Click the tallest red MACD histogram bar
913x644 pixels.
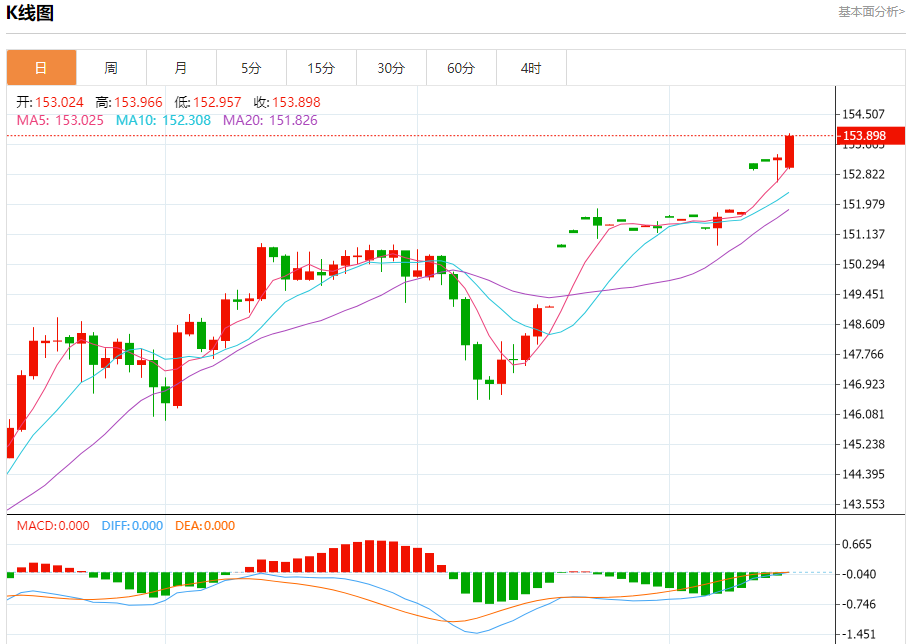tap(370, 557)
